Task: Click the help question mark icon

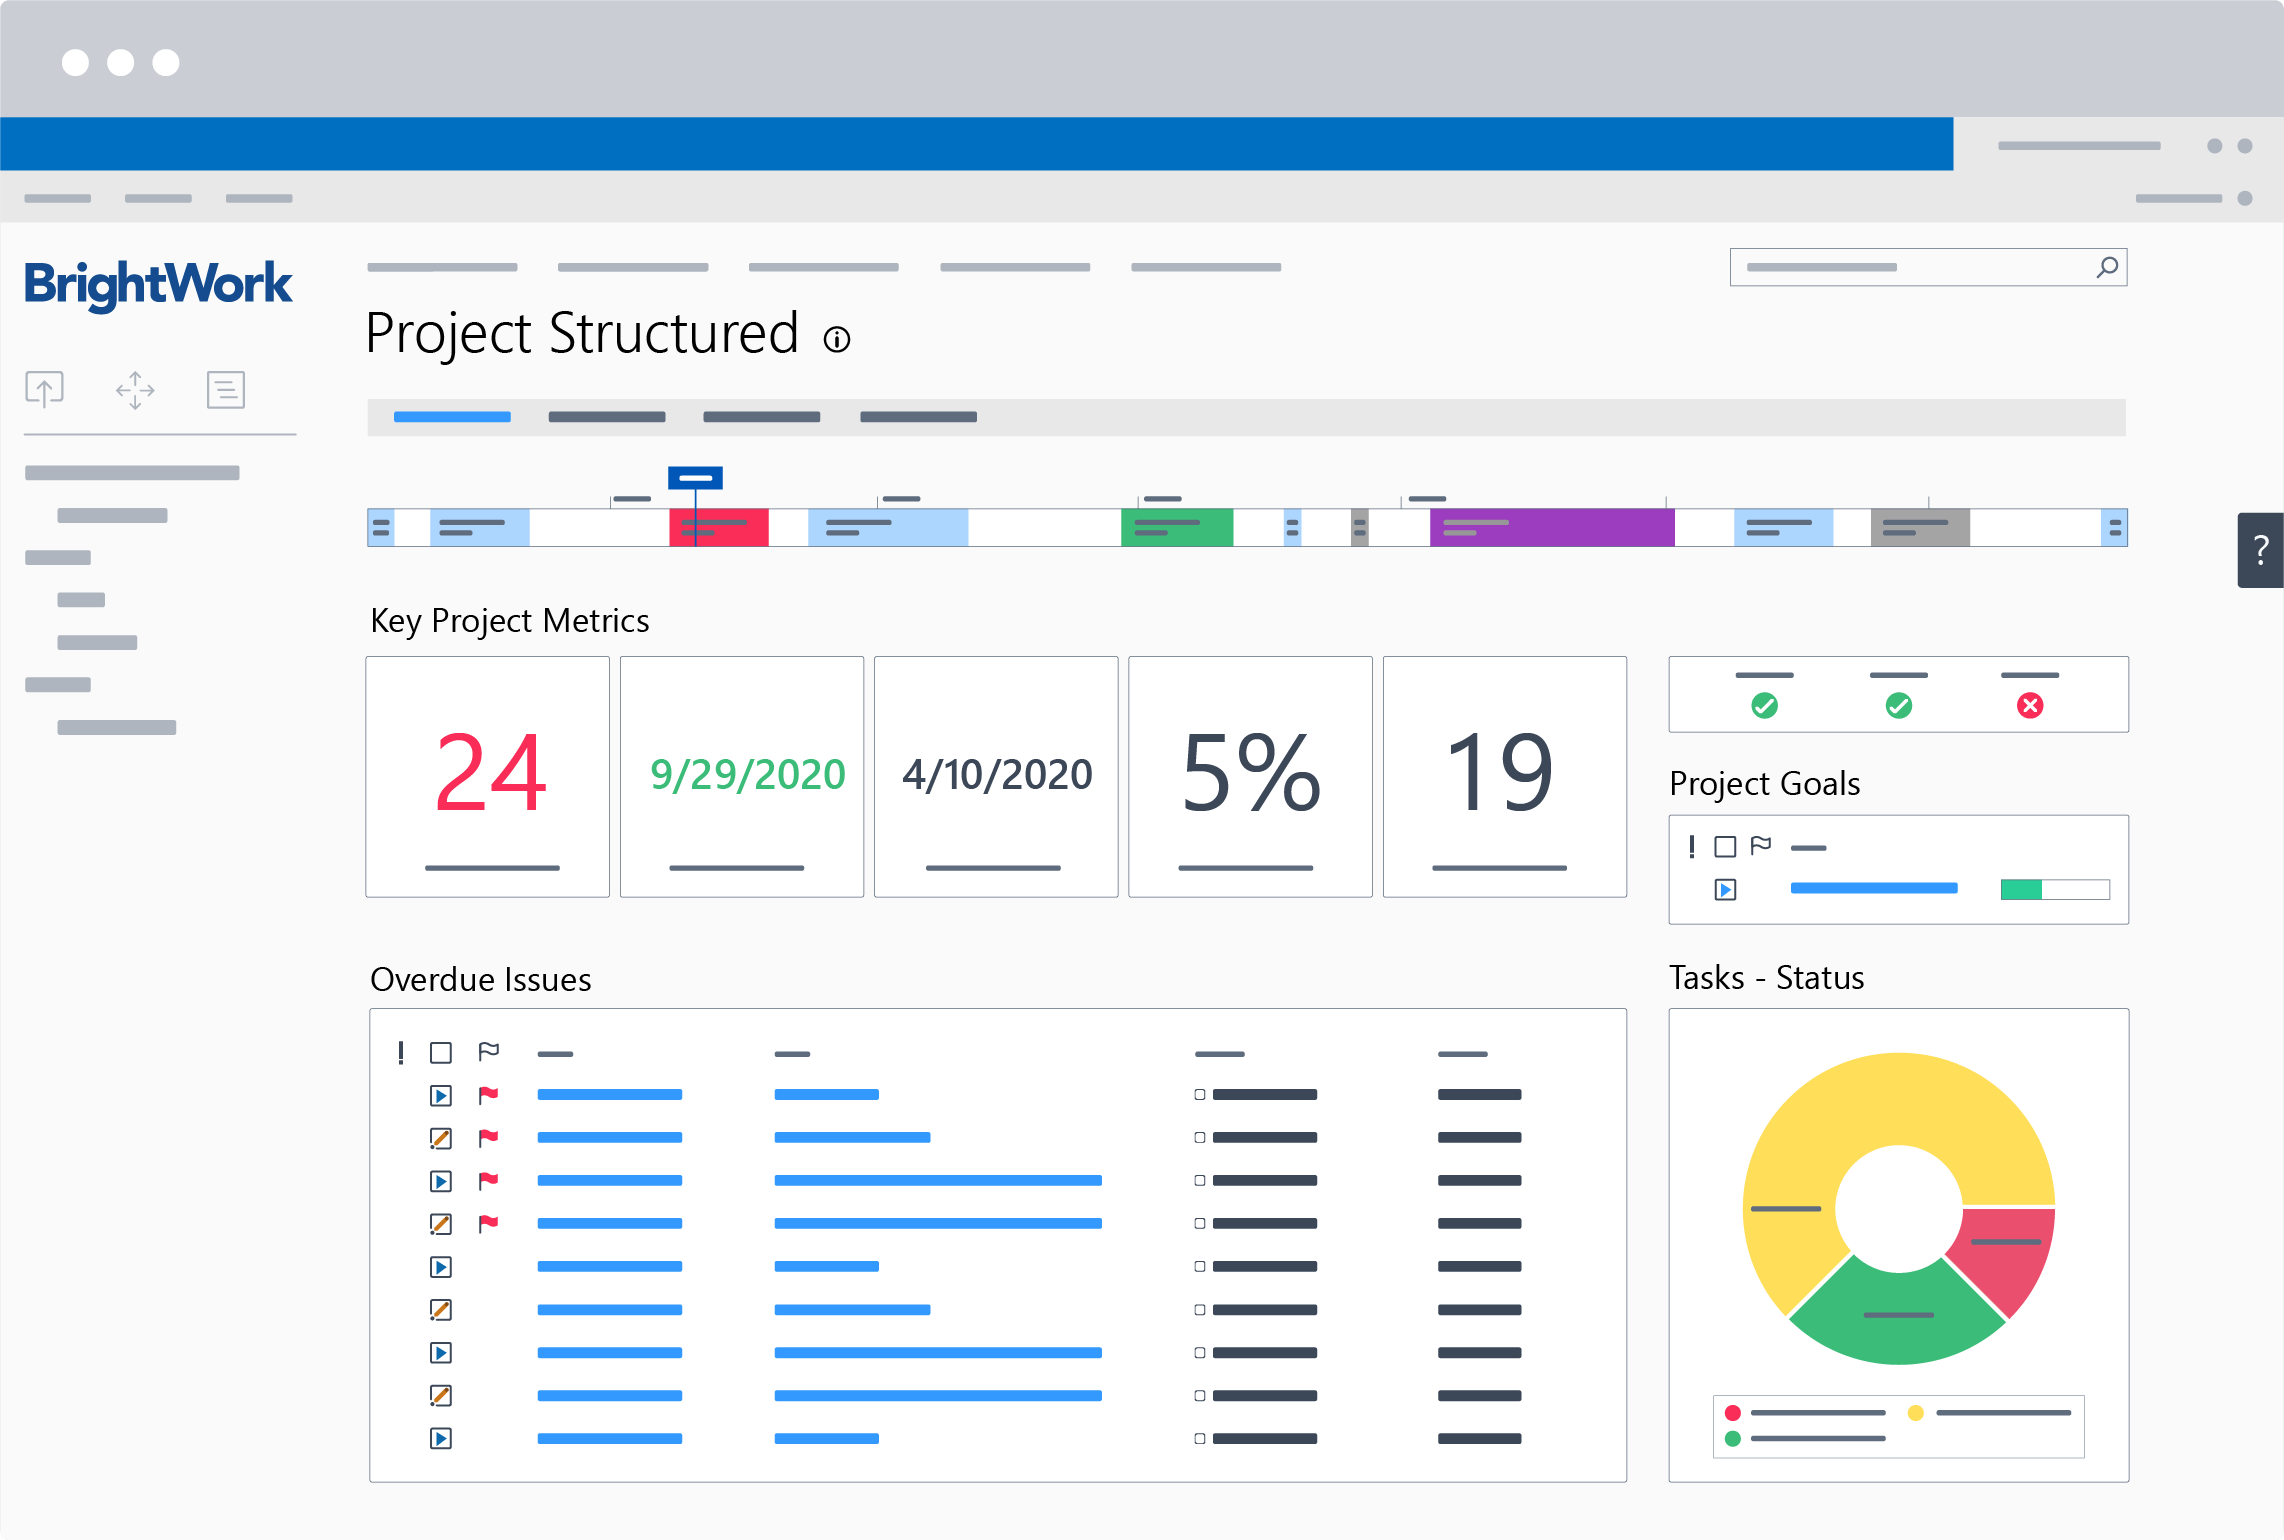Action: tap(2260, 550)
